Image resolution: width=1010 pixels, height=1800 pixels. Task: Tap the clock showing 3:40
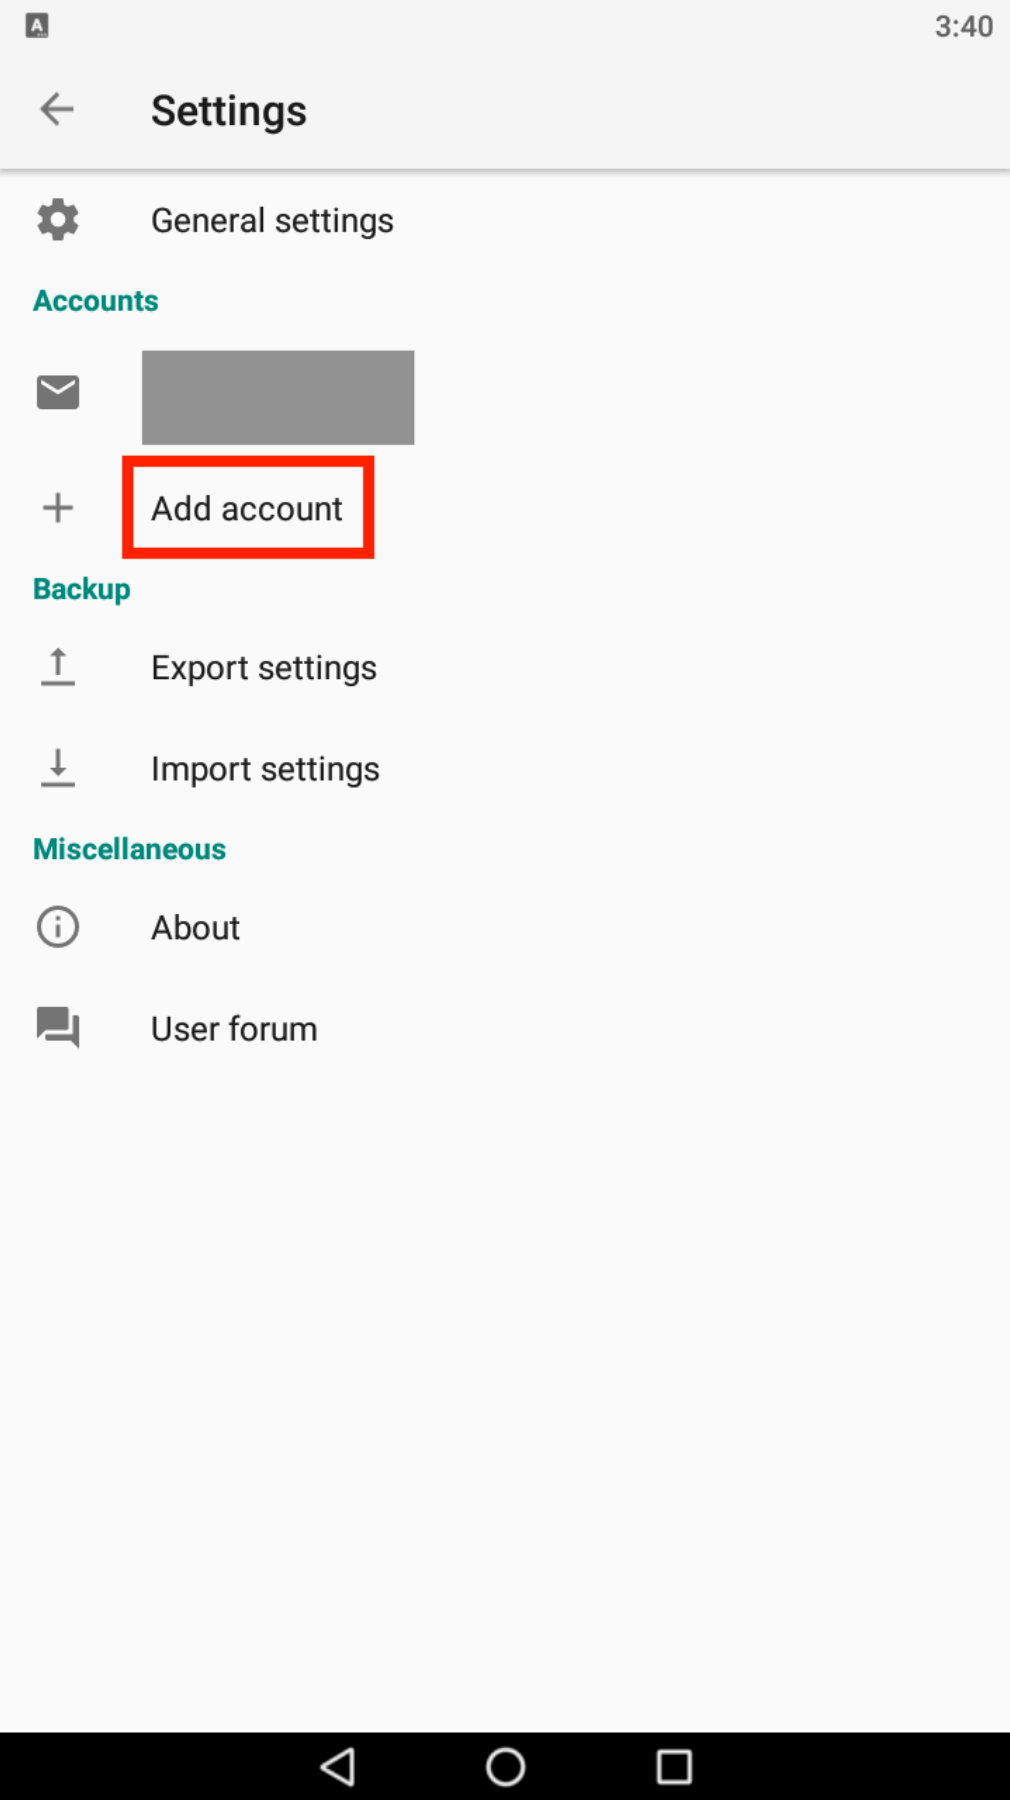point(966,26)
